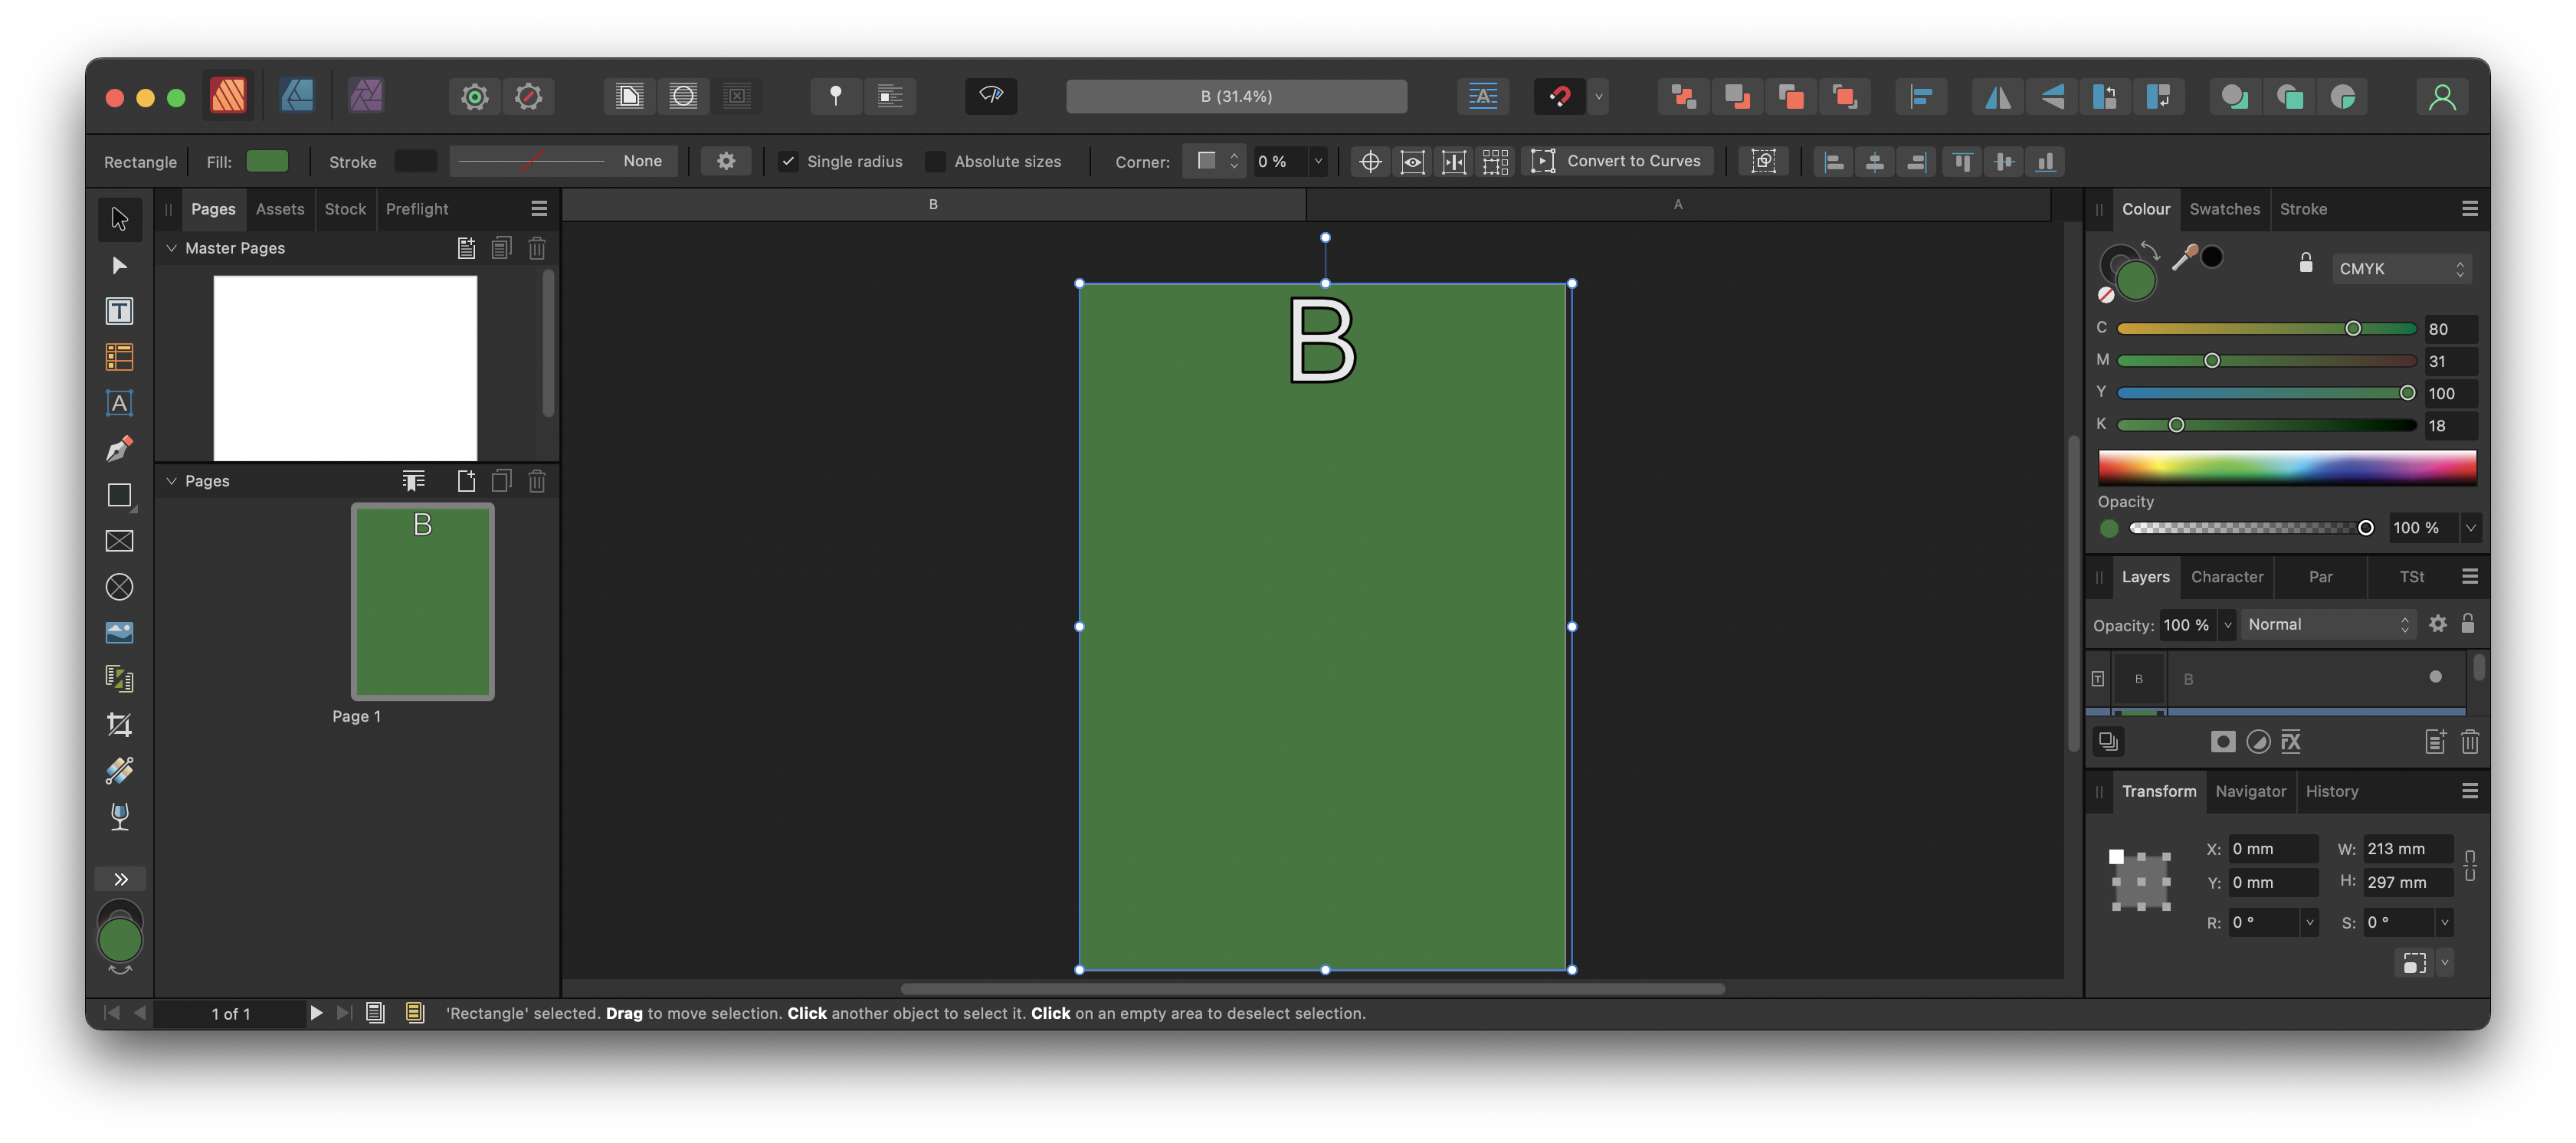The image size is (2576, 1143).
Task: Open the Preflight tab
Action: (x=417, y=209)
